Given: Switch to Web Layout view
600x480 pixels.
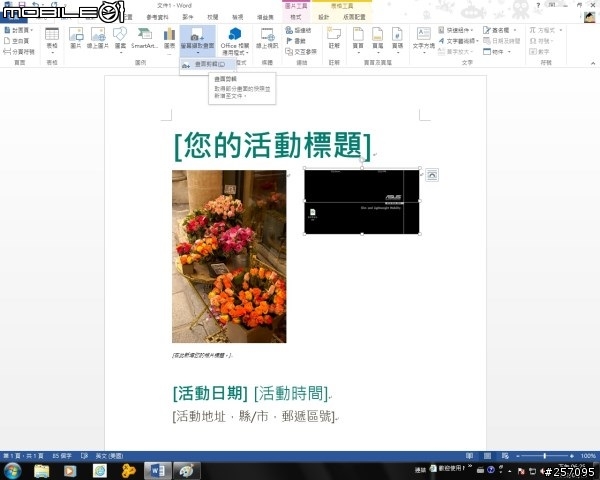Looking at the screenshot, I should point(505,456).
